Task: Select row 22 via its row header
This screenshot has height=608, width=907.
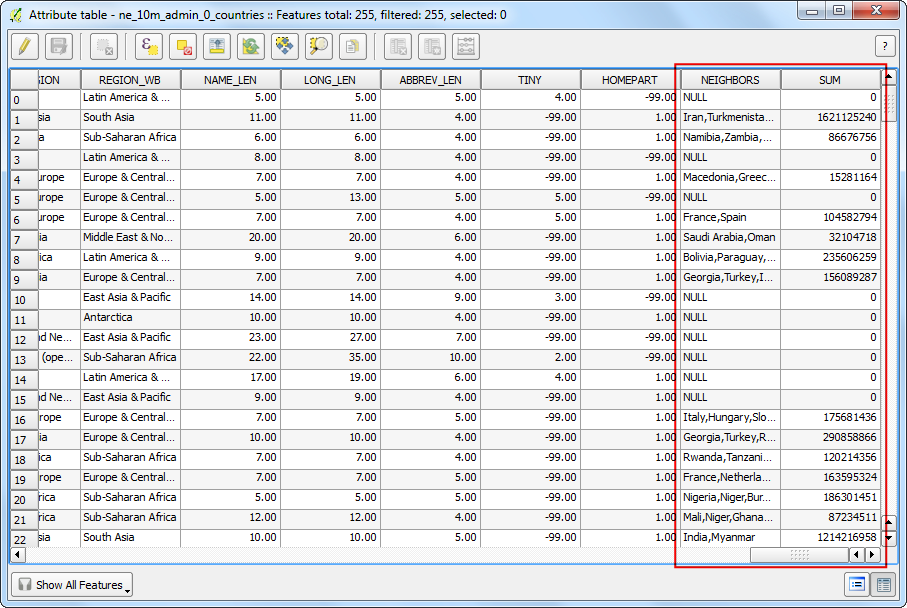Action: point(24,539)
